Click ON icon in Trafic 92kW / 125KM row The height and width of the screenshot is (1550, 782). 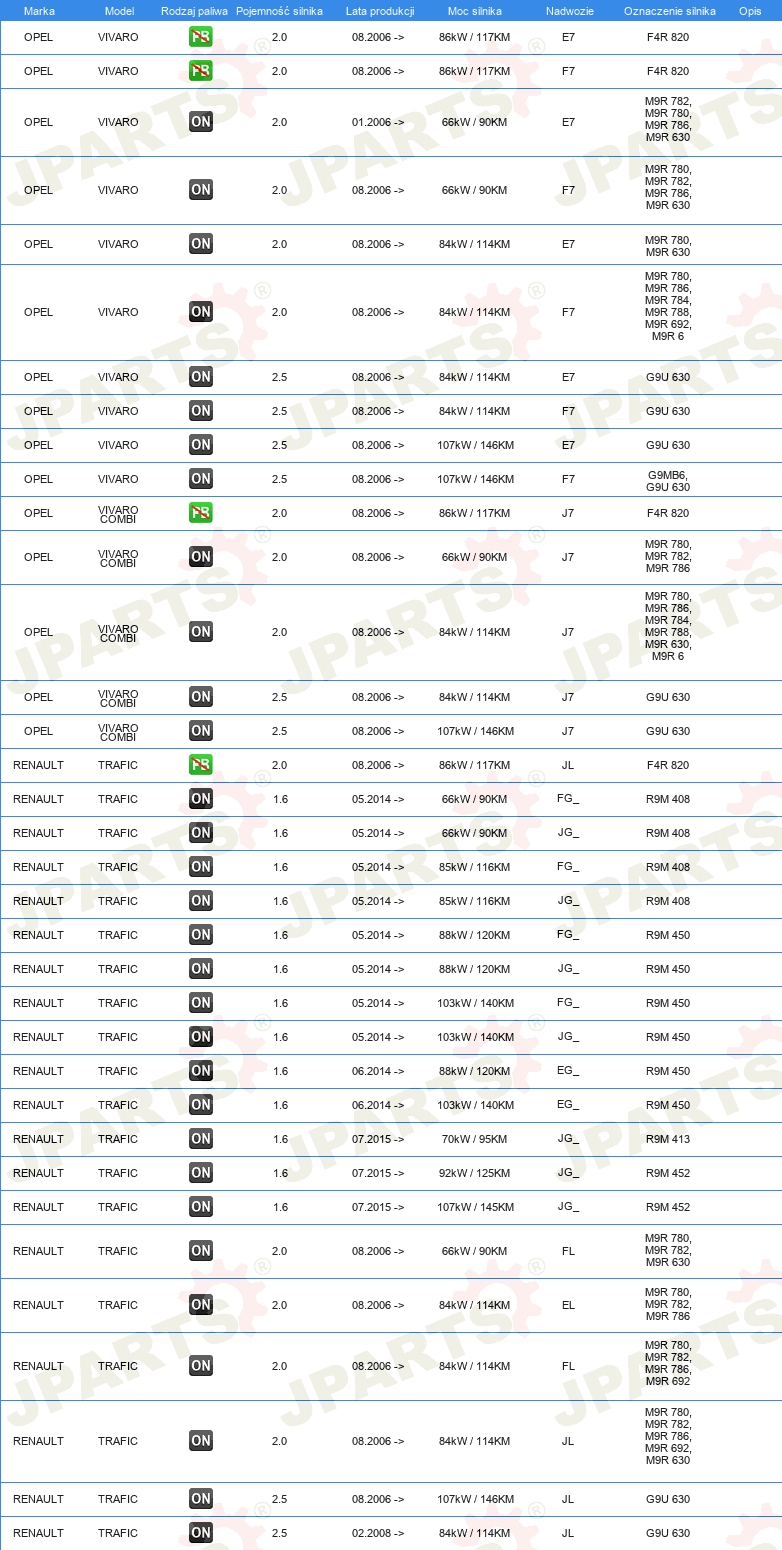point(201,1173)
